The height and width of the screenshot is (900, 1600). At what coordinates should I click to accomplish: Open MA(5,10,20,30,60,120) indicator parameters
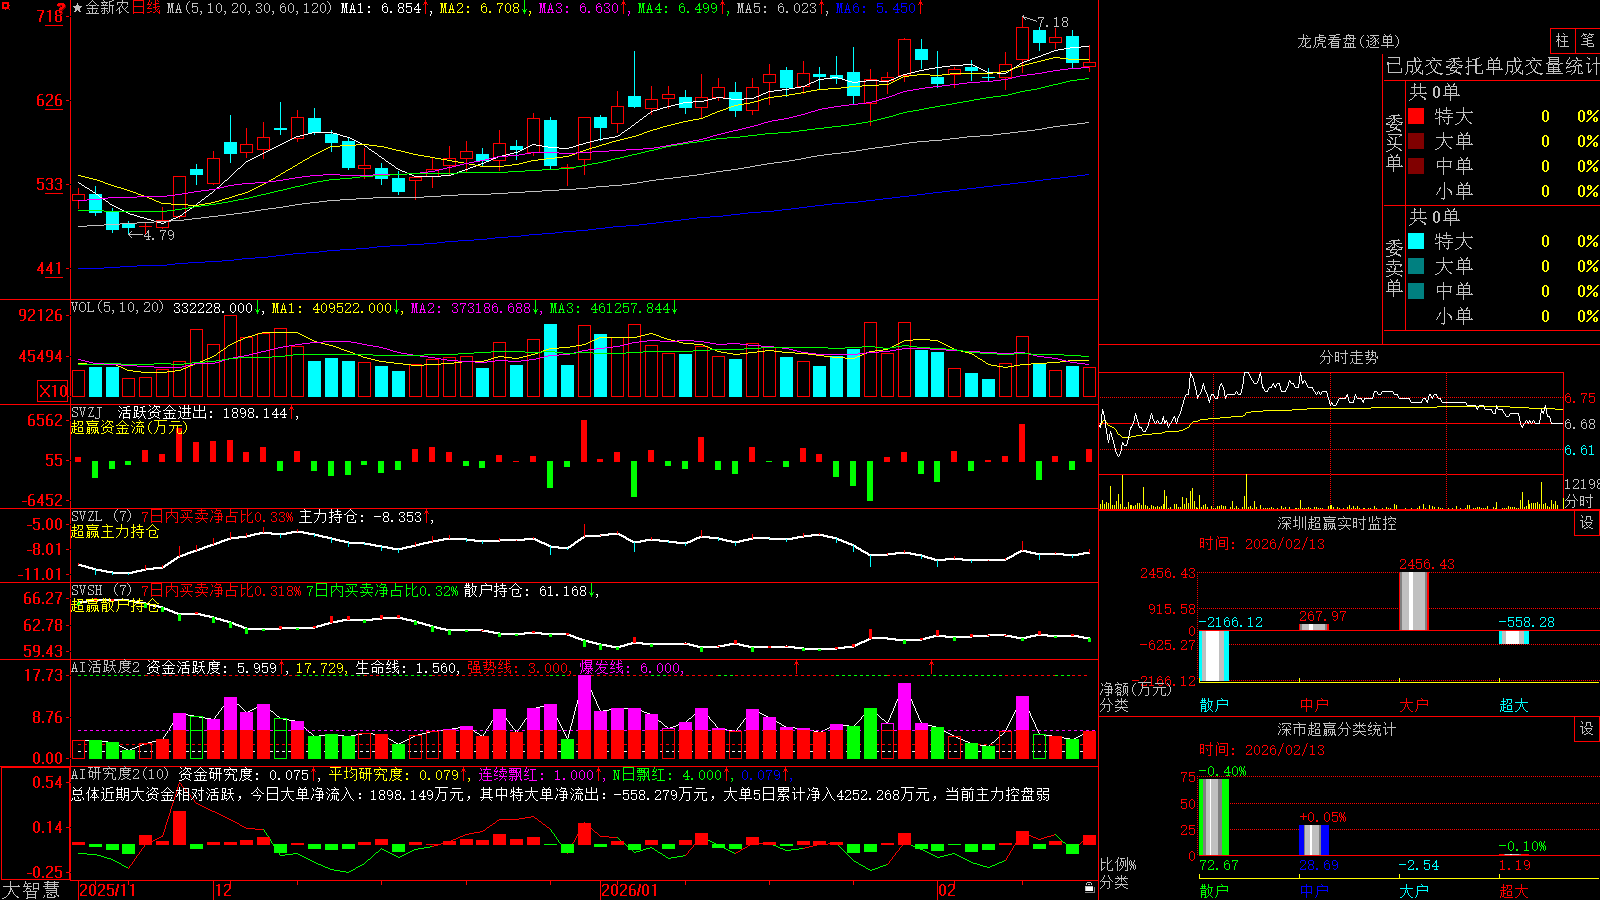(249, 8)
